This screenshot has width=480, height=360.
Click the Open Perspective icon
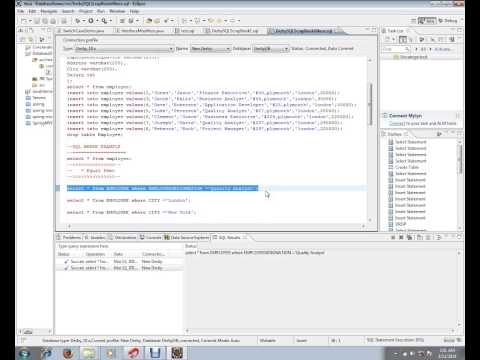pos(413,21)
